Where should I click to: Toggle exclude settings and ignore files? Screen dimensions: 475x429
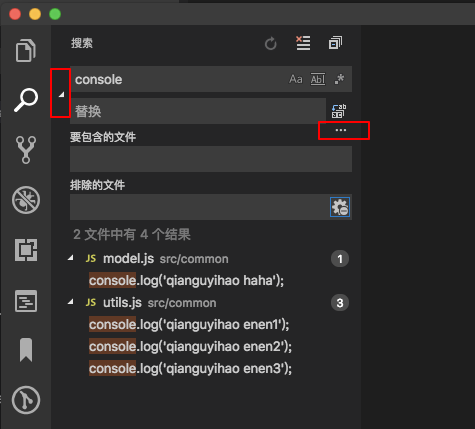coord(340,207)
